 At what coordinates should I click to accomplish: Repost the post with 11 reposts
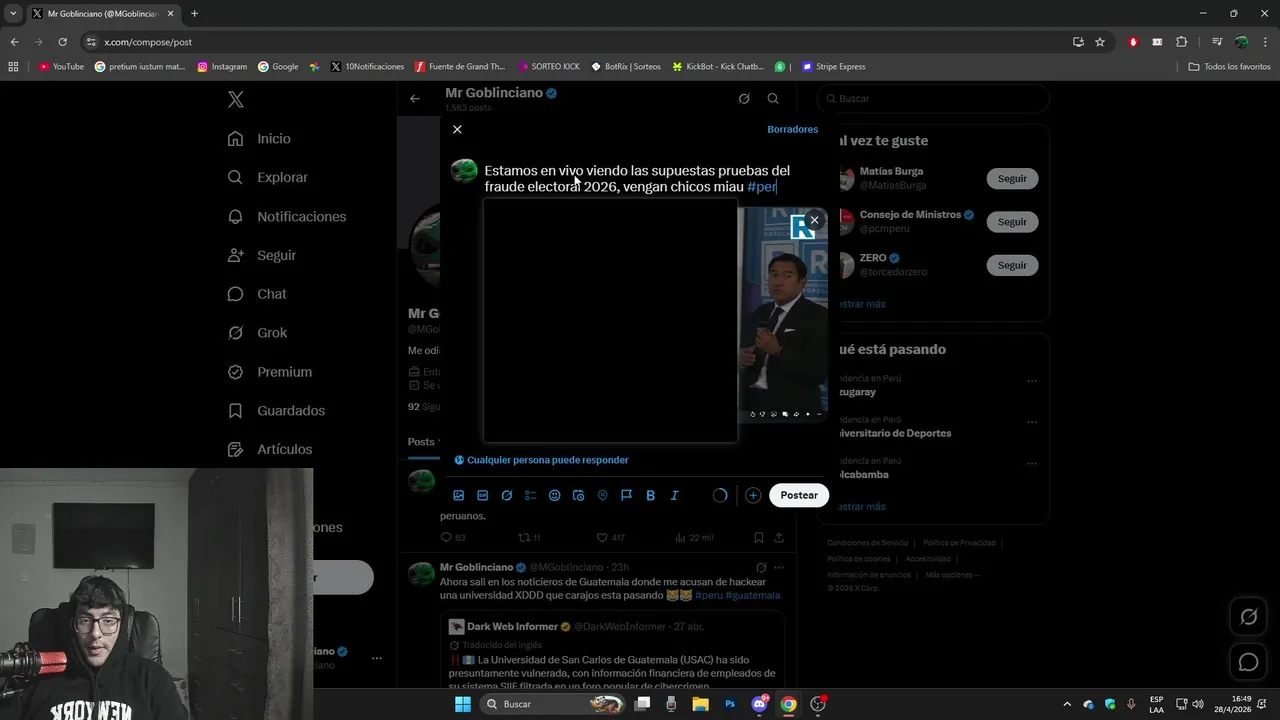point(529,537)
